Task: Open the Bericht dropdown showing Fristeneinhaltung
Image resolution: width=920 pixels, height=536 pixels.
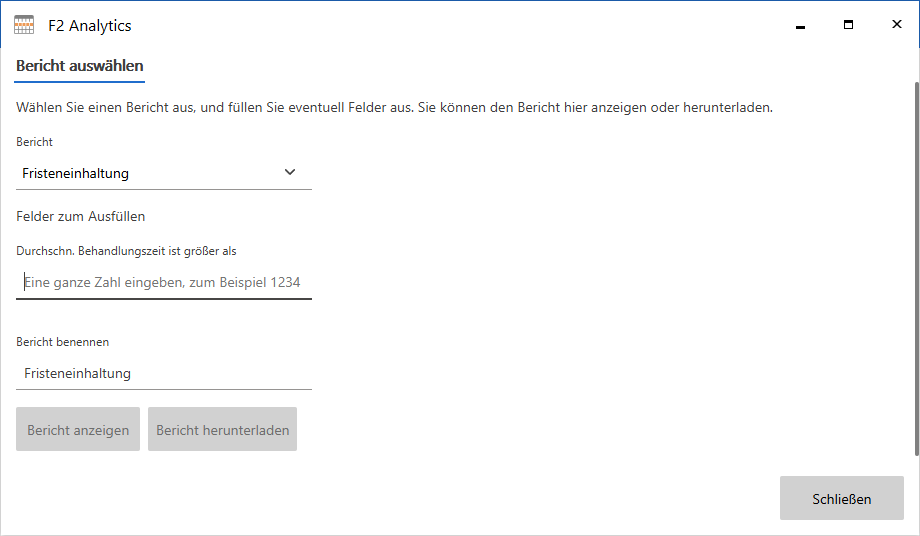Action: tap(164, 173)
